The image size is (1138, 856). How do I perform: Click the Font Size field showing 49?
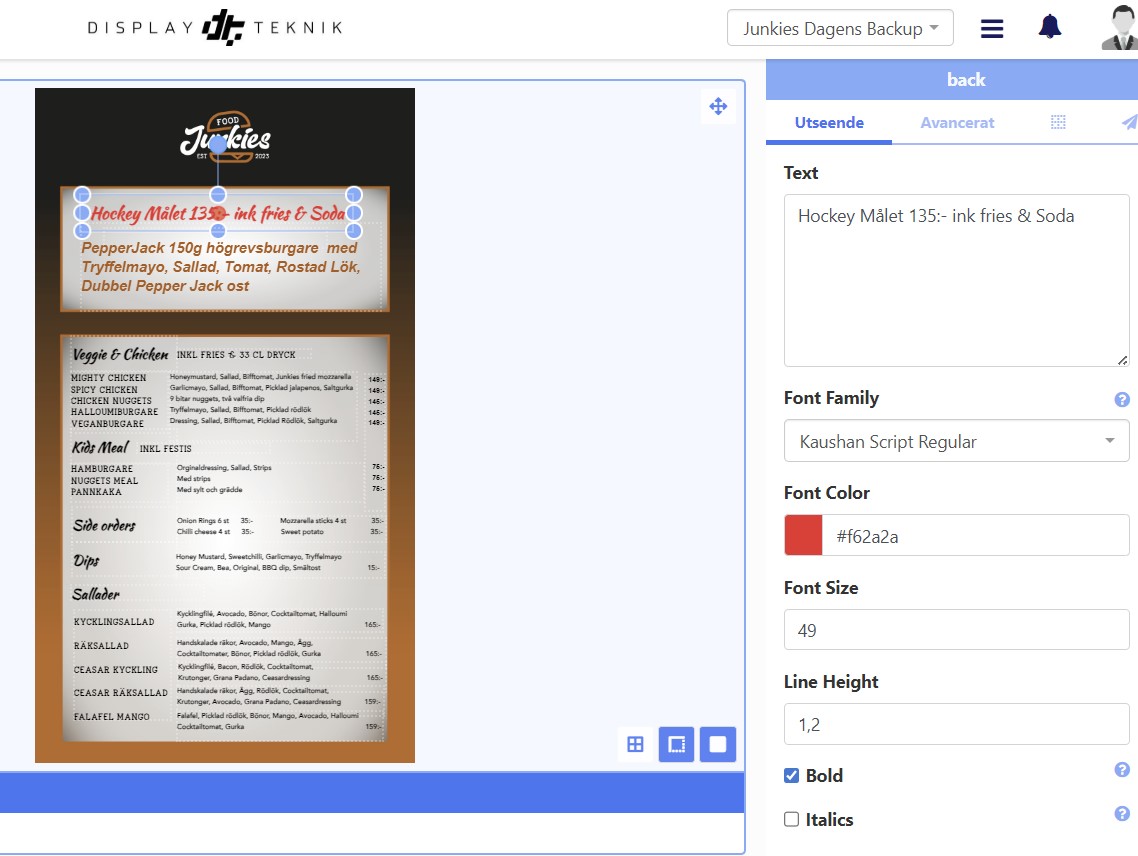957,629
